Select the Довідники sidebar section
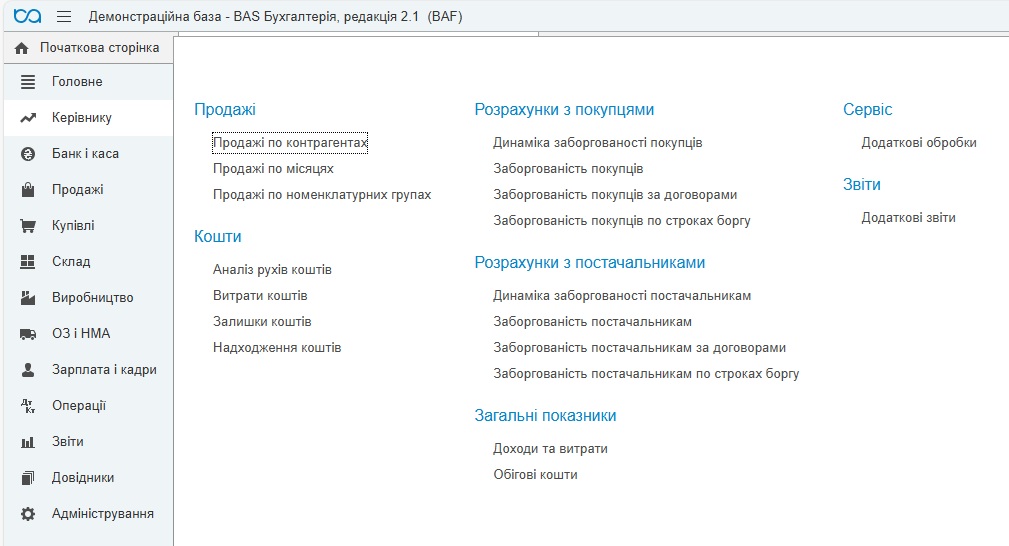This screenshot has width=1009, height=546. [83, 478]
